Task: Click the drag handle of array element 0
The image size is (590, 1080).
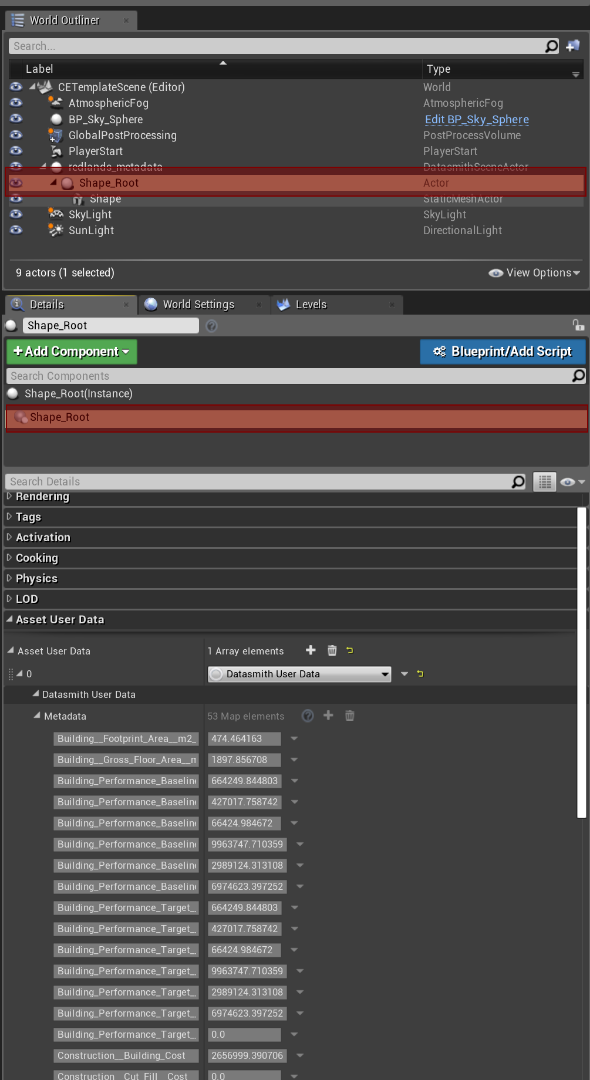Action: pos(10,674)
